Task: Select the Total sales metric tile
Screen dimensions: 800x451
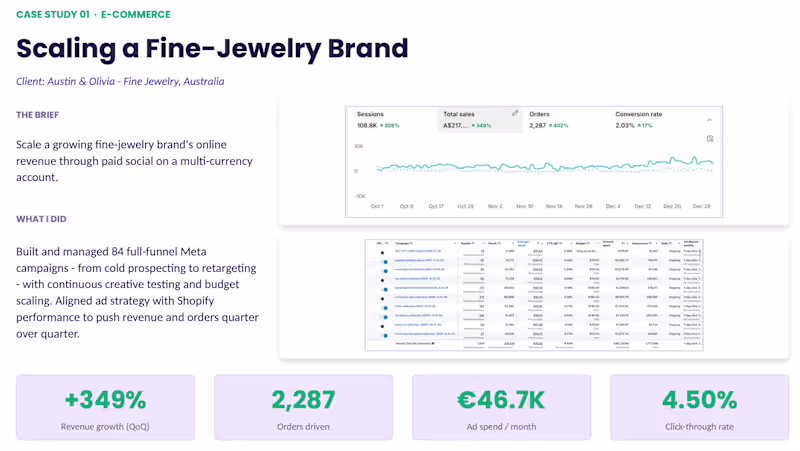Action: pyautogui.click(x=480, y=120)
